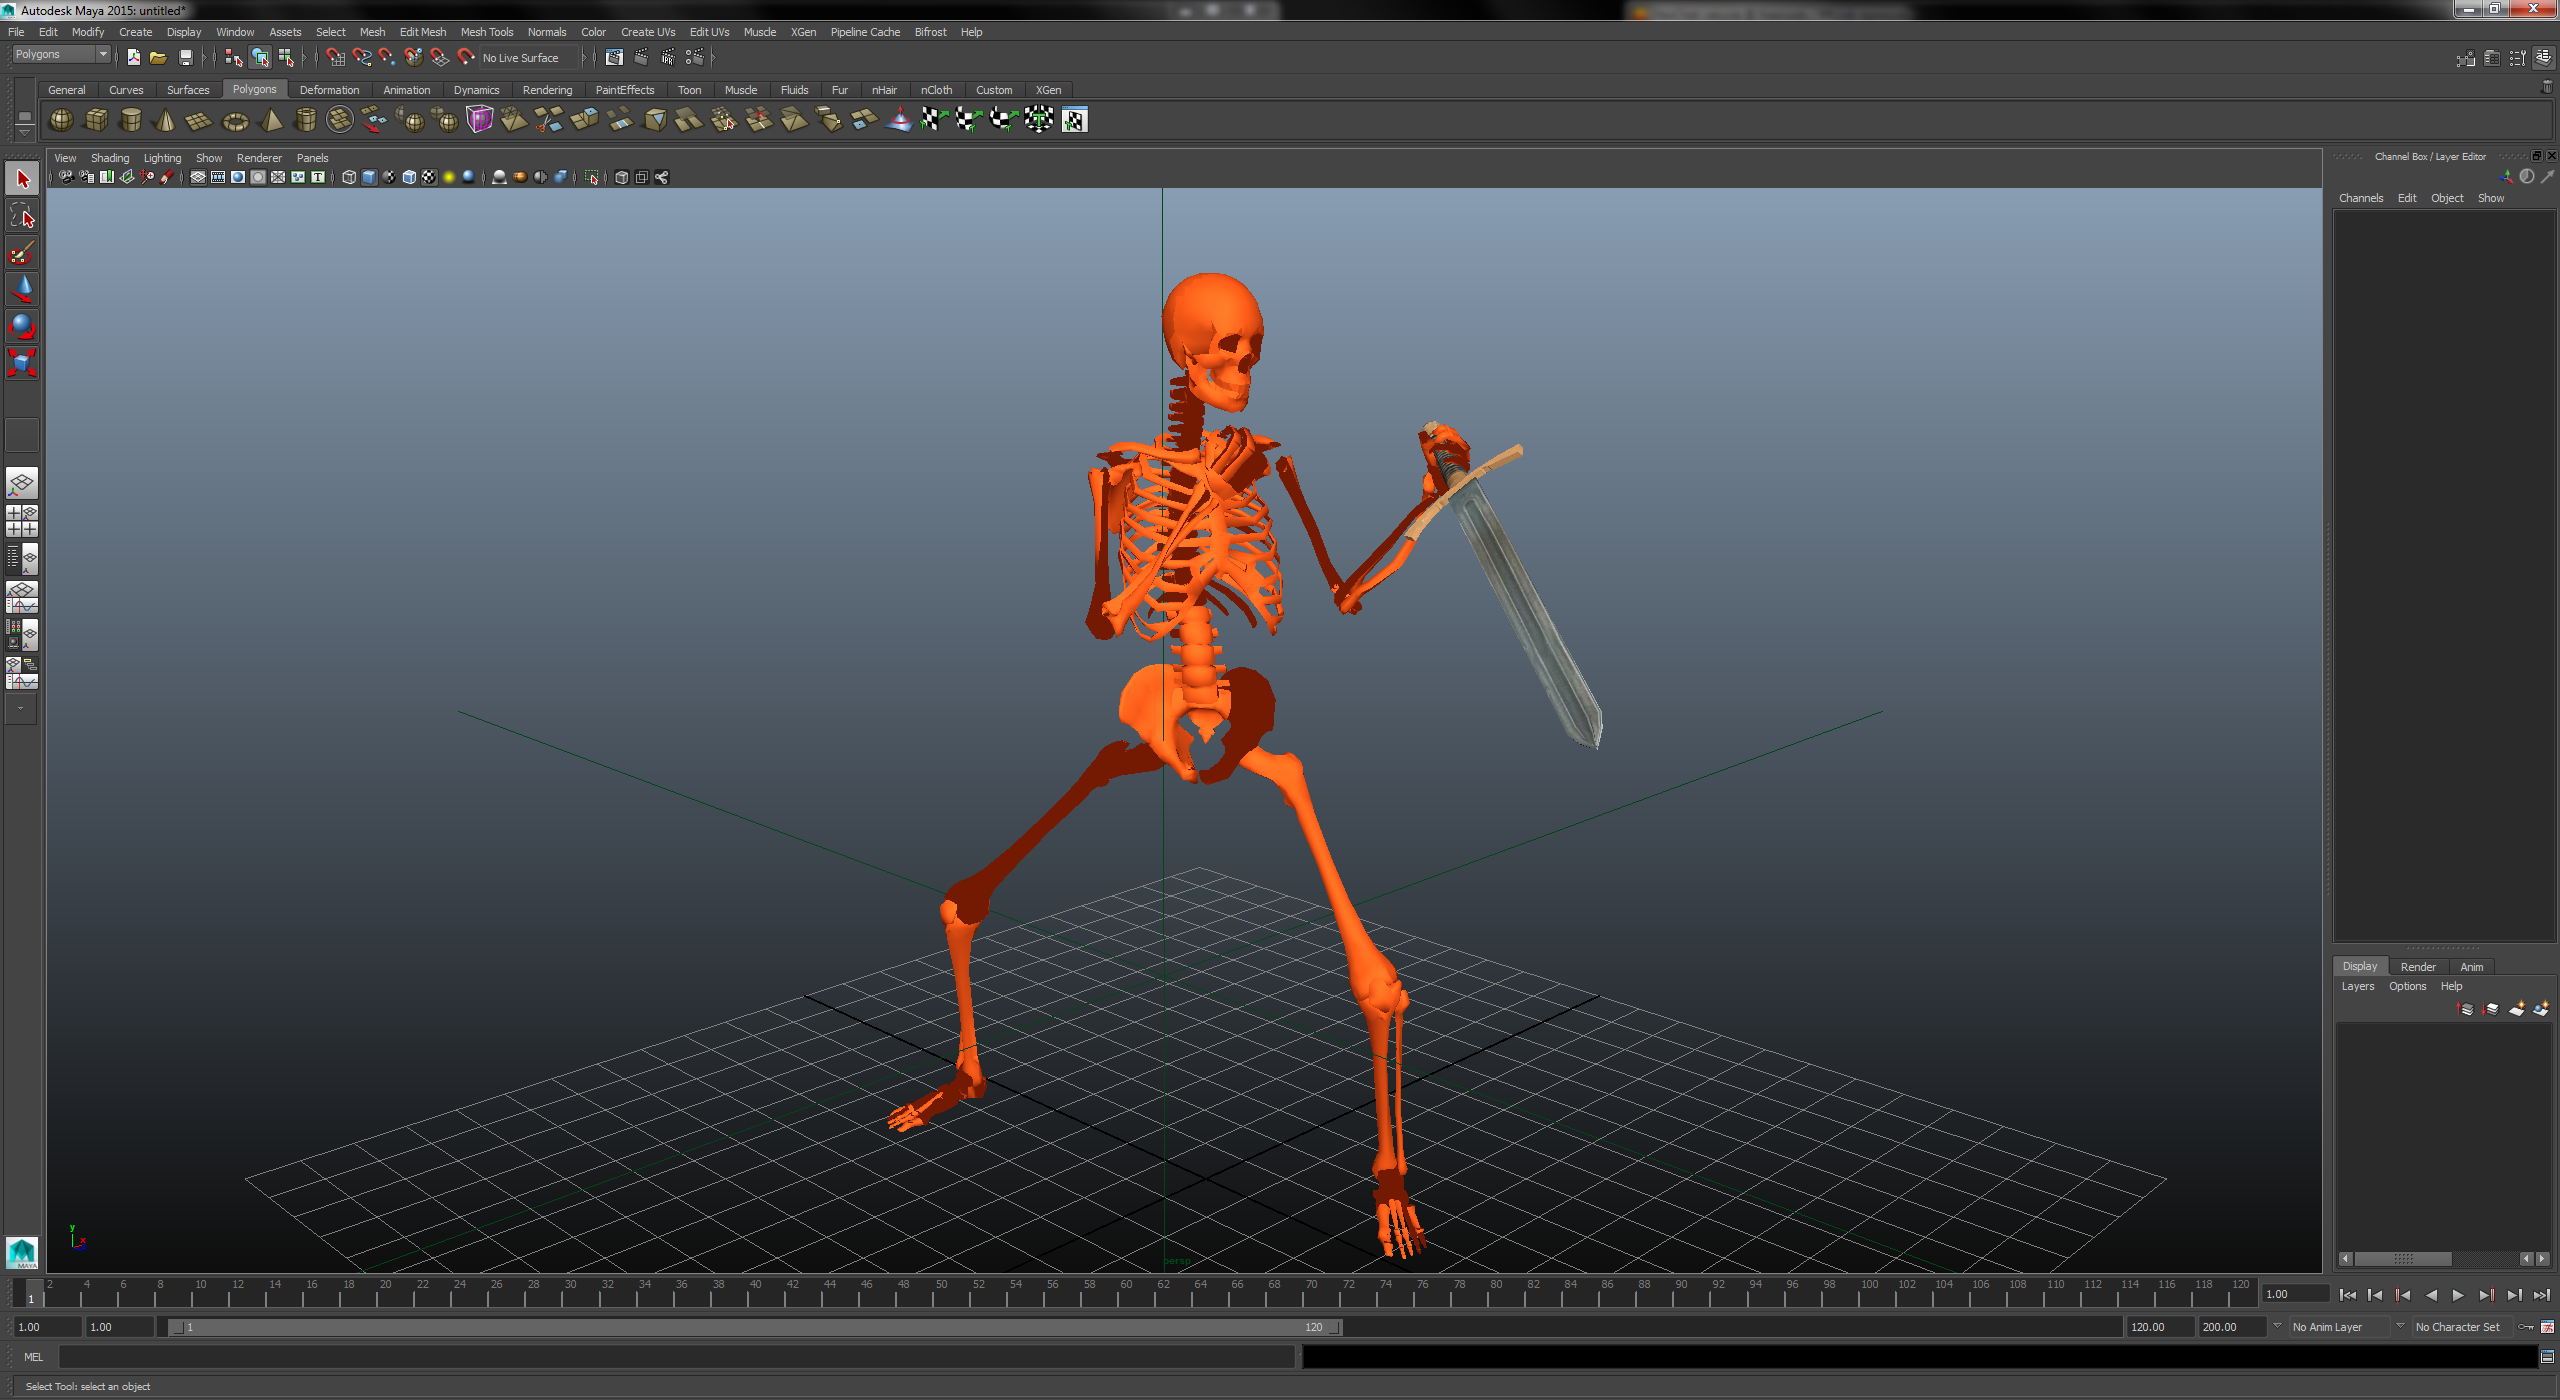The width and height of the screenshot is (2560, 1400).
Task: Switch to four view layout
Action: [22, 521]
